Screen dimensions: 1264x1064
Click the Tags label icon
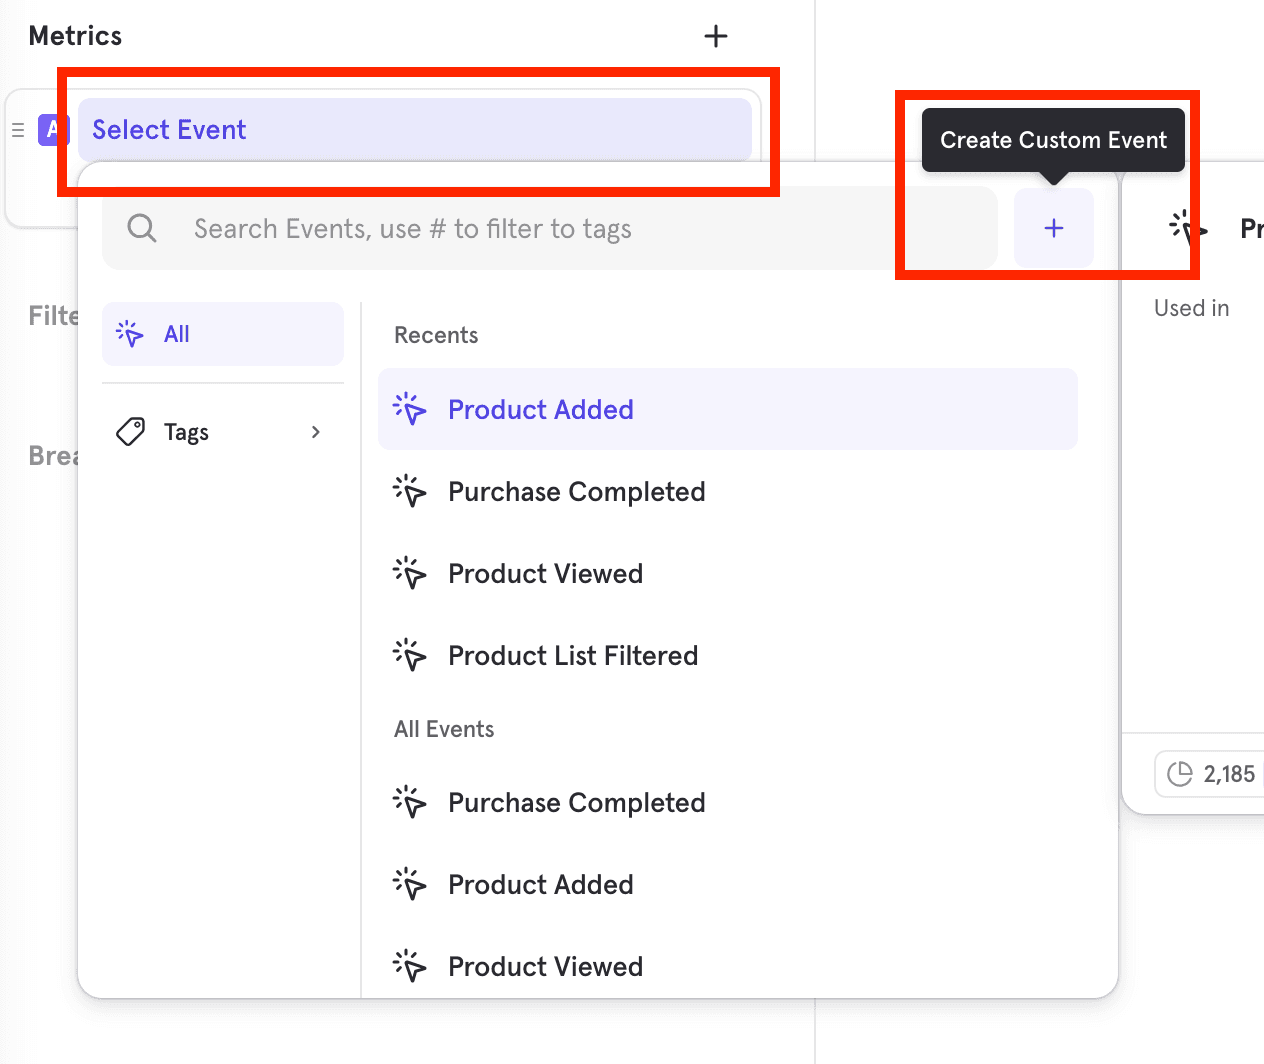tap(131, 432)
